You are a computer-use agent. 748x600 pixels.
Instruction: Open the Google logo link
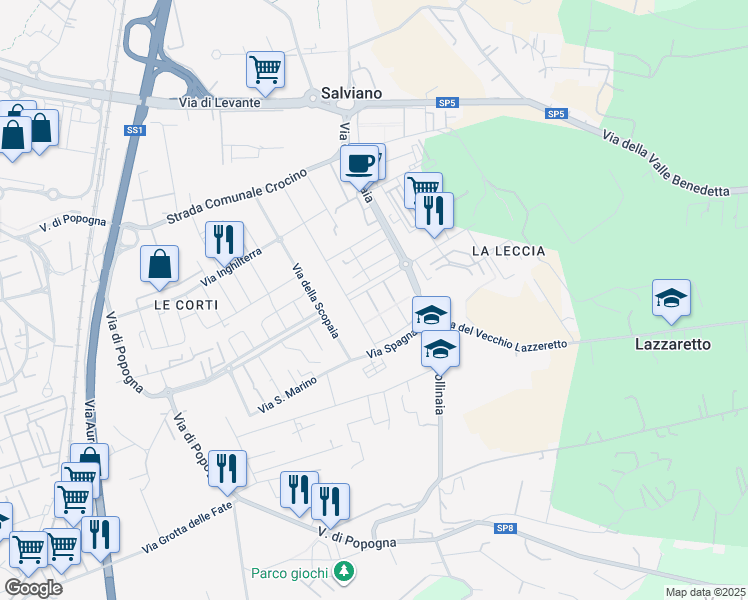click(33, 588)
